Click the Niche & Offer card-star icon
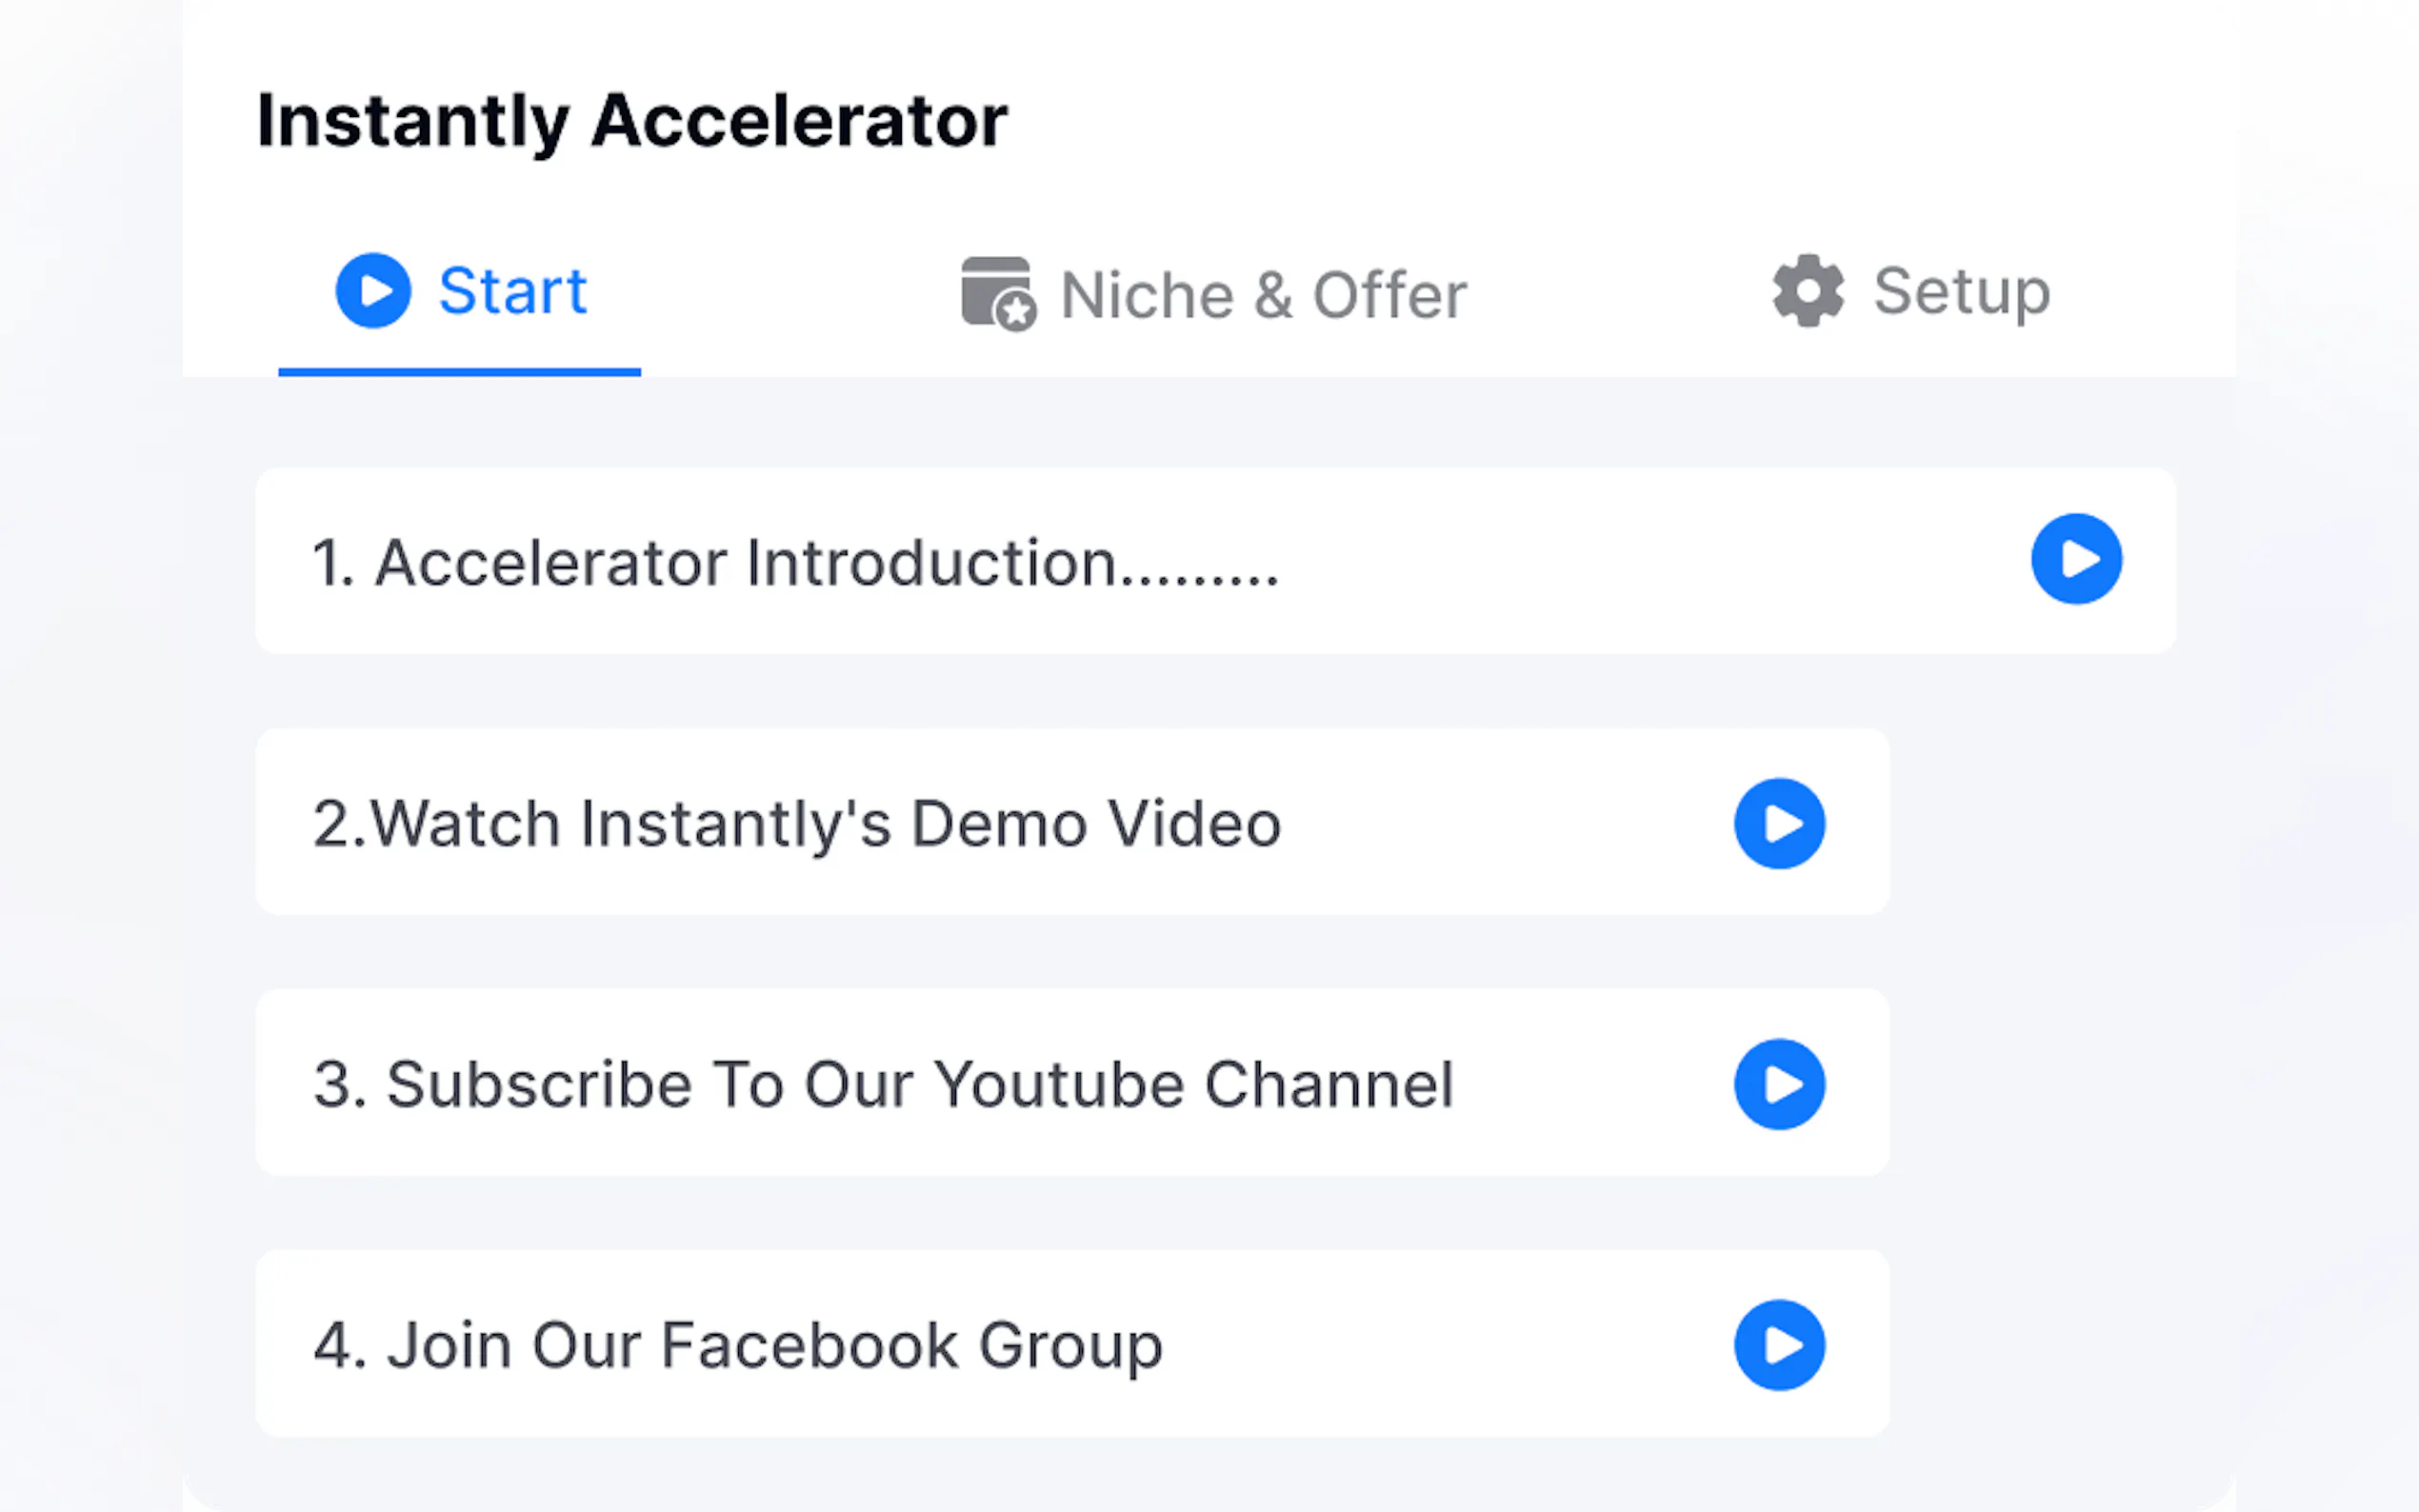The image size is (2419, 1512). [x=998, y=294]
